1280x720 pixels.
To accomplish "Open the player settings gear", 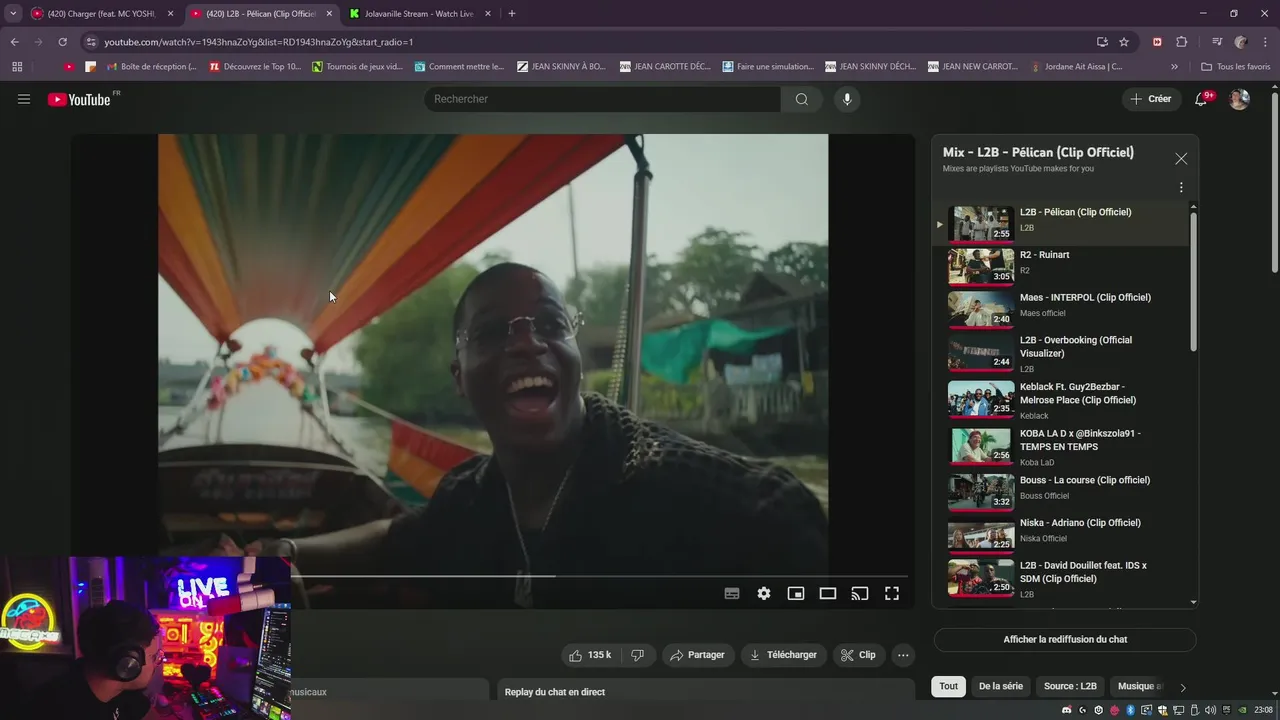I will 764,593.
